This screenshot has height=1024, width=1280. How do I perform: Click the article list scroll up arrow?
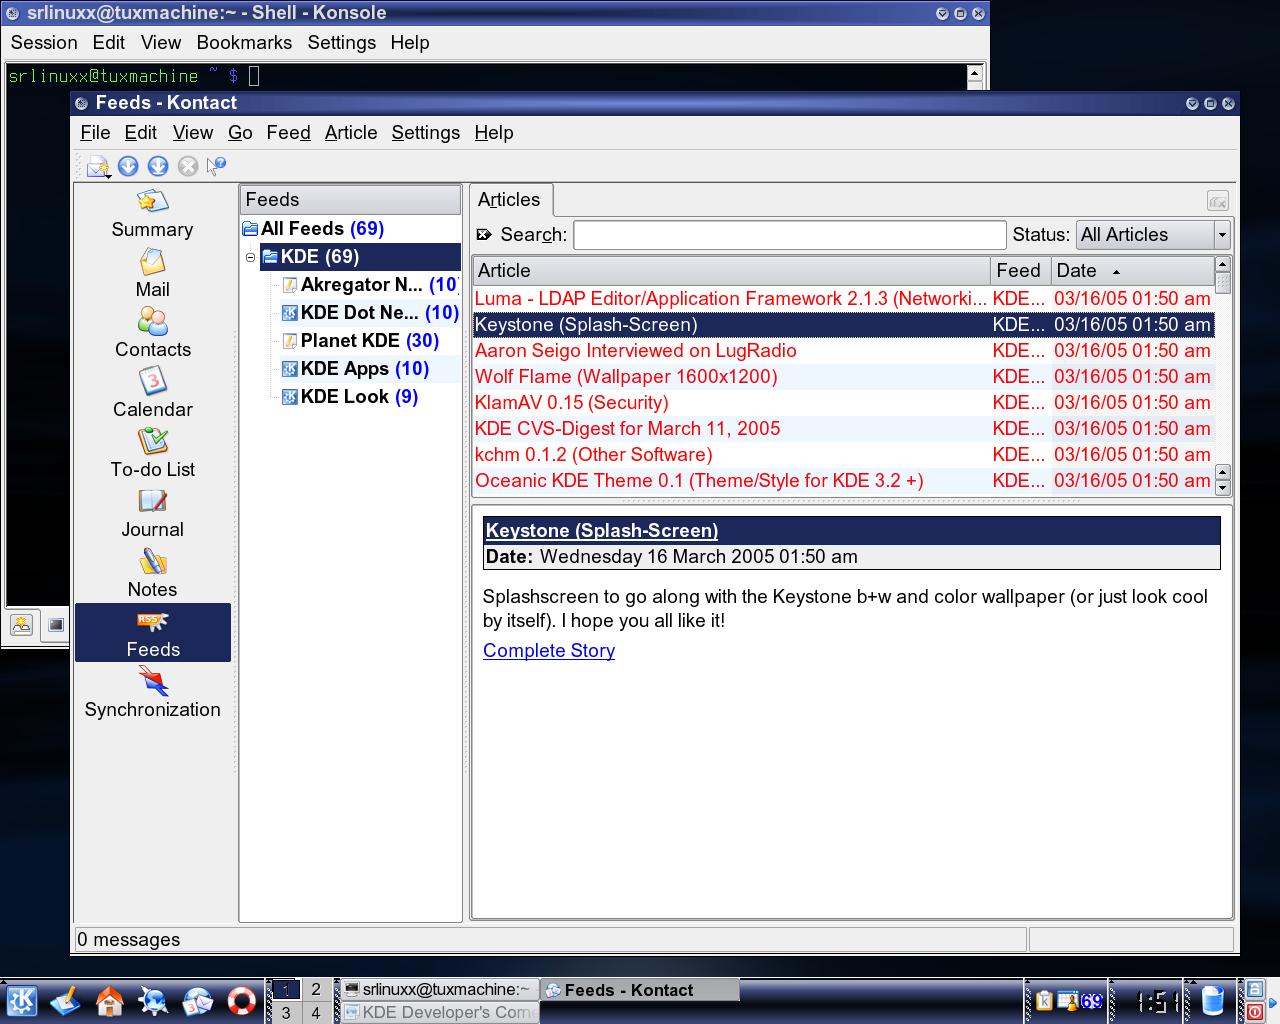tap(1222, 265)
